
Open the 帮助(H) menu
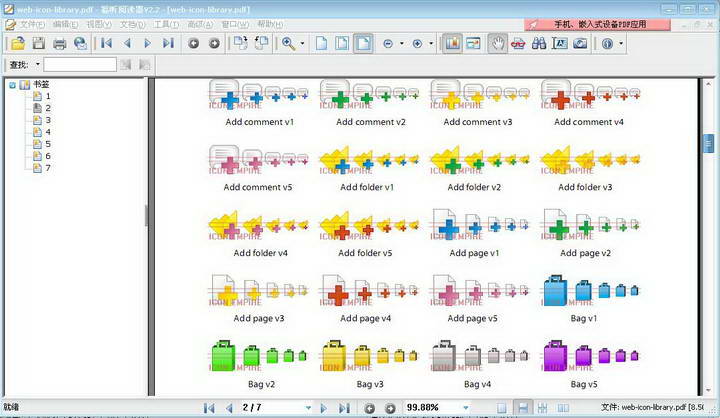tap(270, 24)
